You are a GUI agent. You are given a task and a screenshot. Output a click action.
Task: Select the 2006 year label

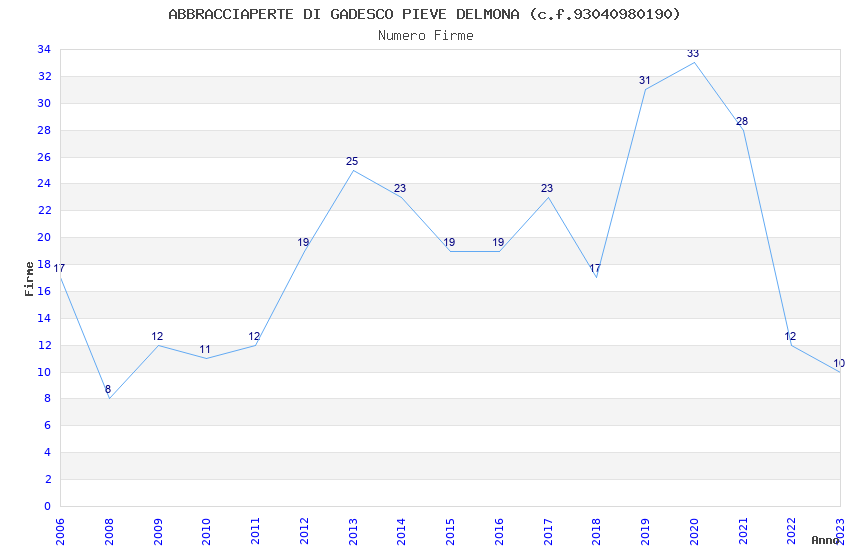click(60, 532)
